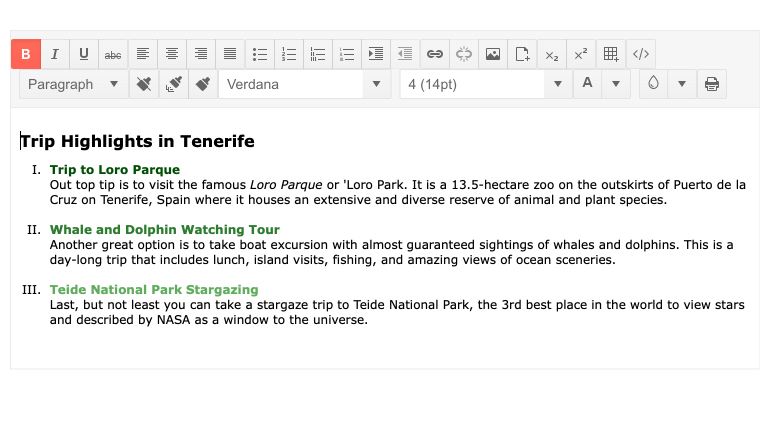Click paragraph starting 'Another great option'

click(391, 252)
